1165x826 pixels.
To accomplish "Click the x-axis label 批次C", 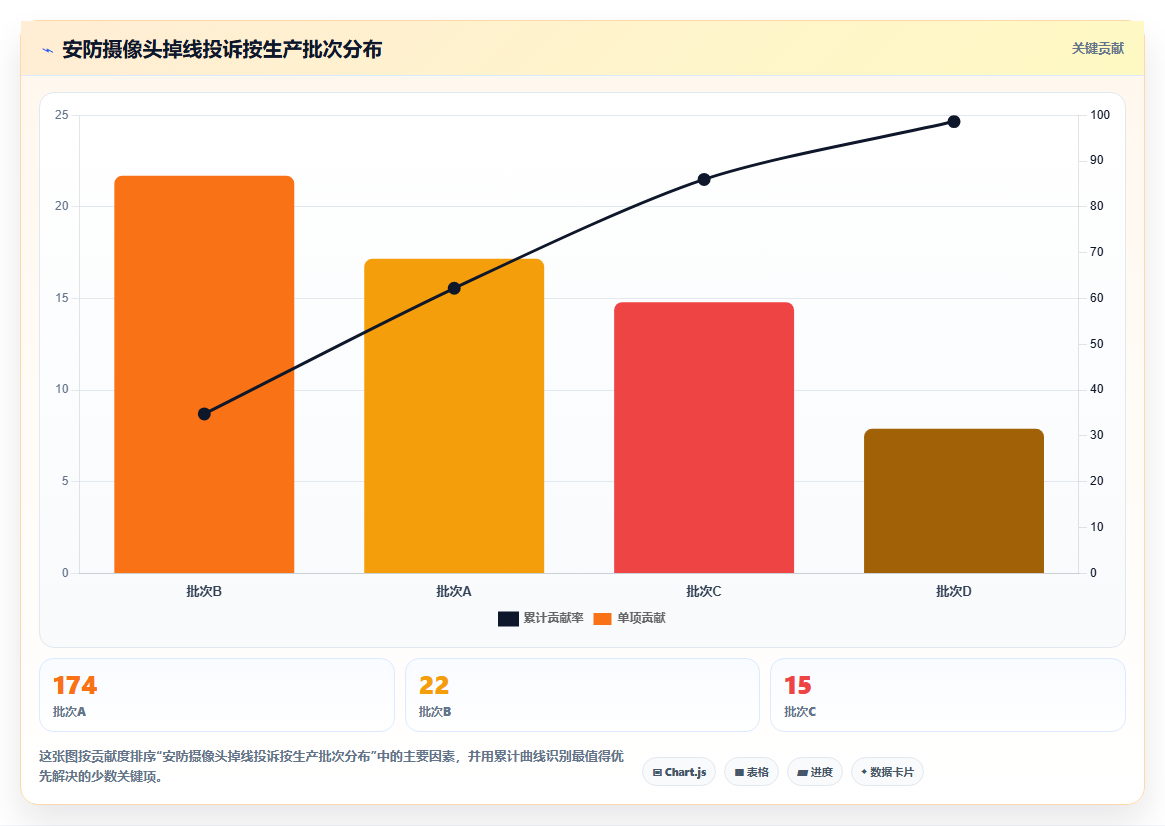I will point(704,591).
